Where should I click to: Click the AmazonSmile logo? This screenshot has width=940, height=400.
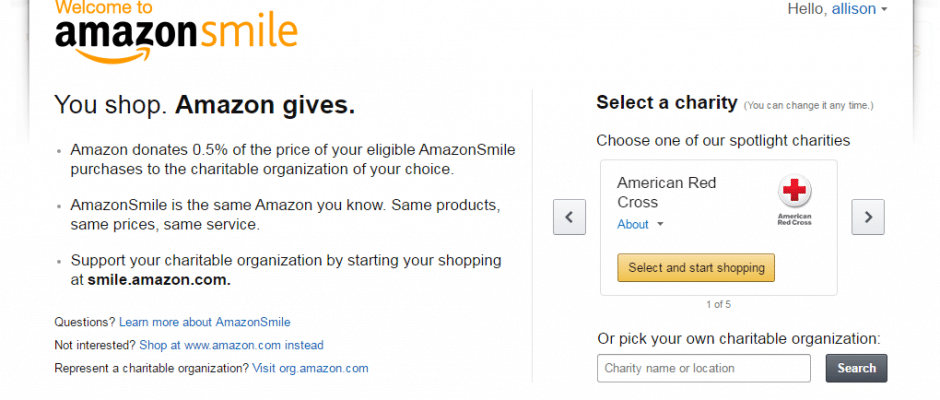click(x=176, y=36)
